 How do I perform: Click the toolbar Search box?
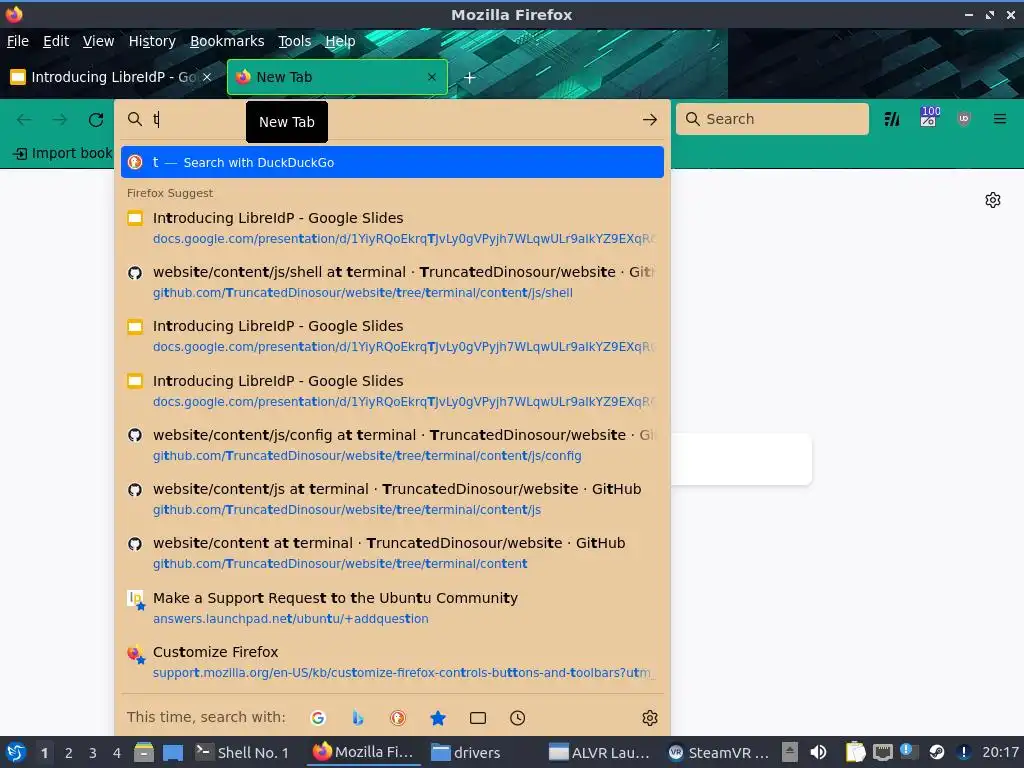(772, 119)
